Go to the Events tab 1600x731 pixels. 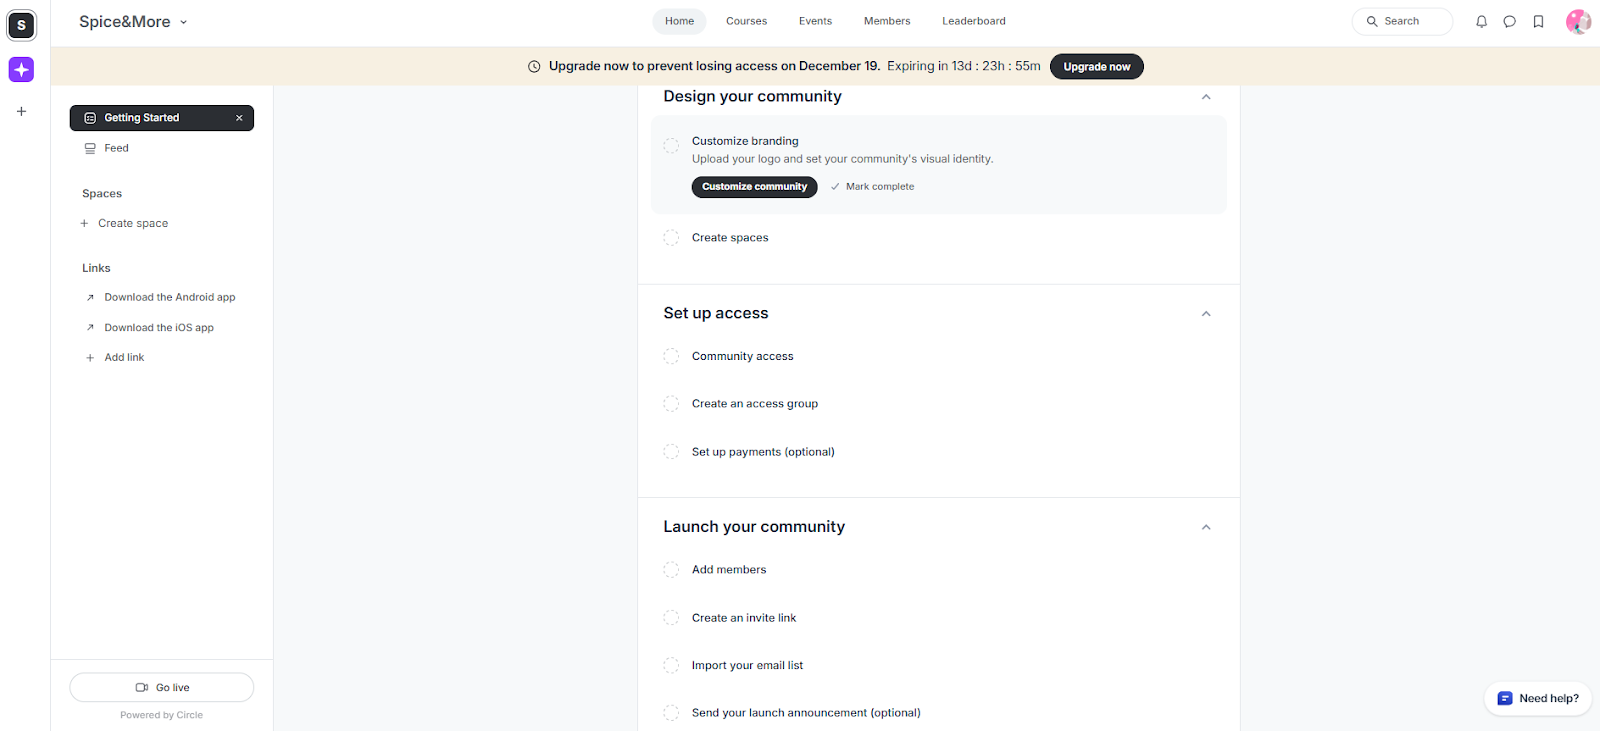point(815,21)
